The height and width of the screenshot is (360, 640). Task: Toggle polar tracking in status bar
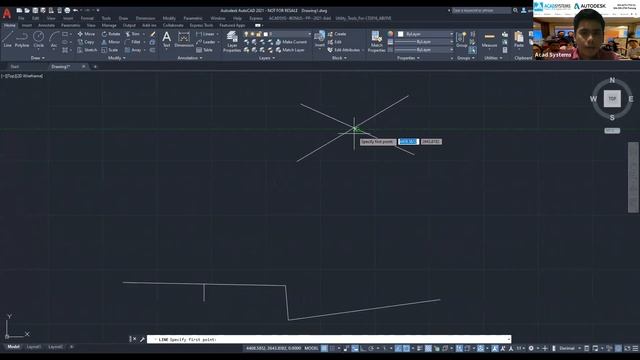(371, 348)
